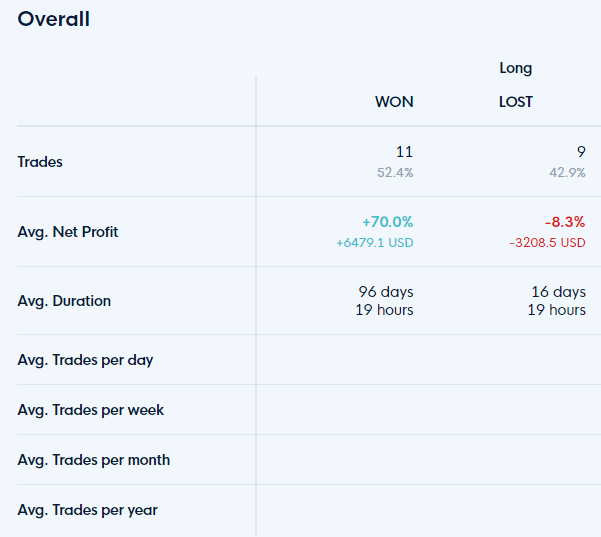Select the Avg. Net Profit row label
This screenshot has height=537, width=601.
[x=68, y=232]
